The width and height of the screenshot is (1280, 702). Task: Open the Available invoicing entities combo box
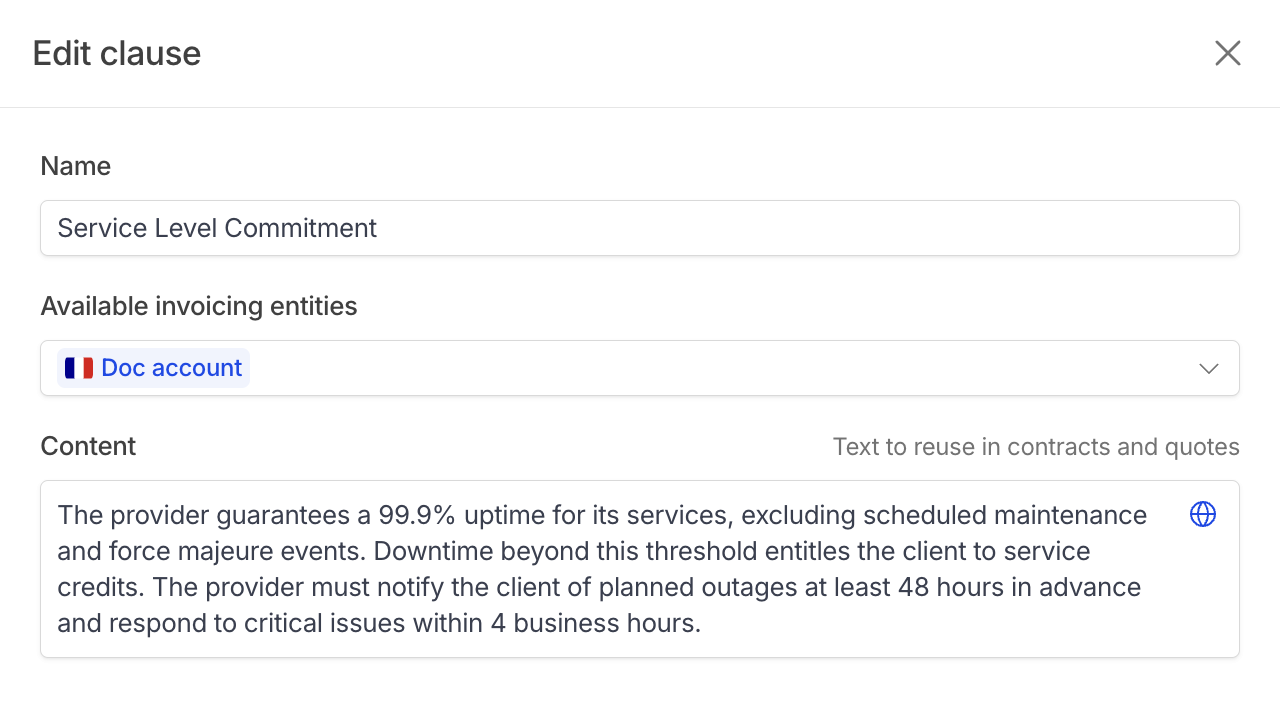click(640, 368)
